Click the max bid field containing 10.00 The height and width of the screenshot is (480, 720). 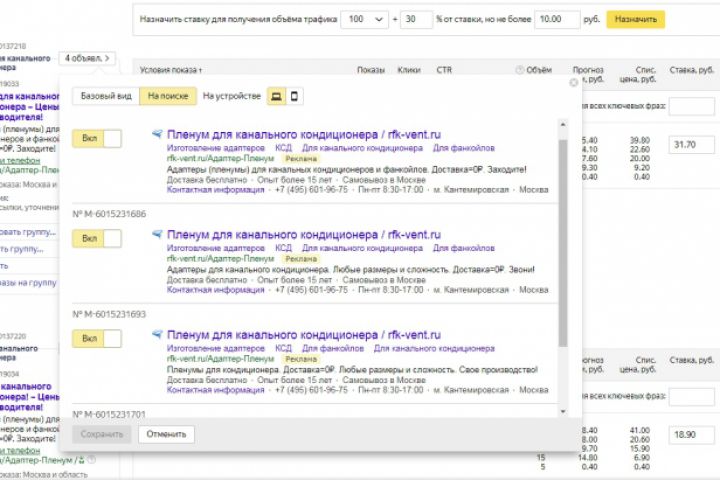[557, 19]
